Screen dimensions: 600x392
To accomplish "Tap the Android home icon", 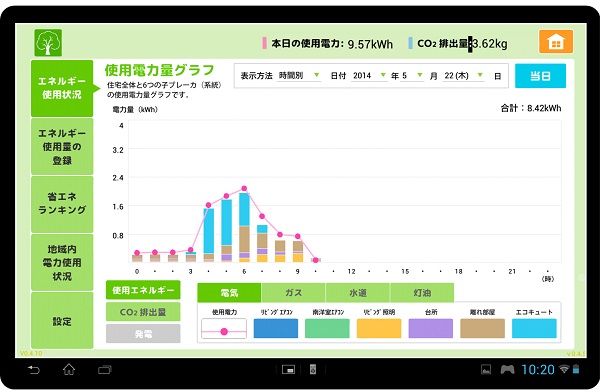I will click(69, 369).
